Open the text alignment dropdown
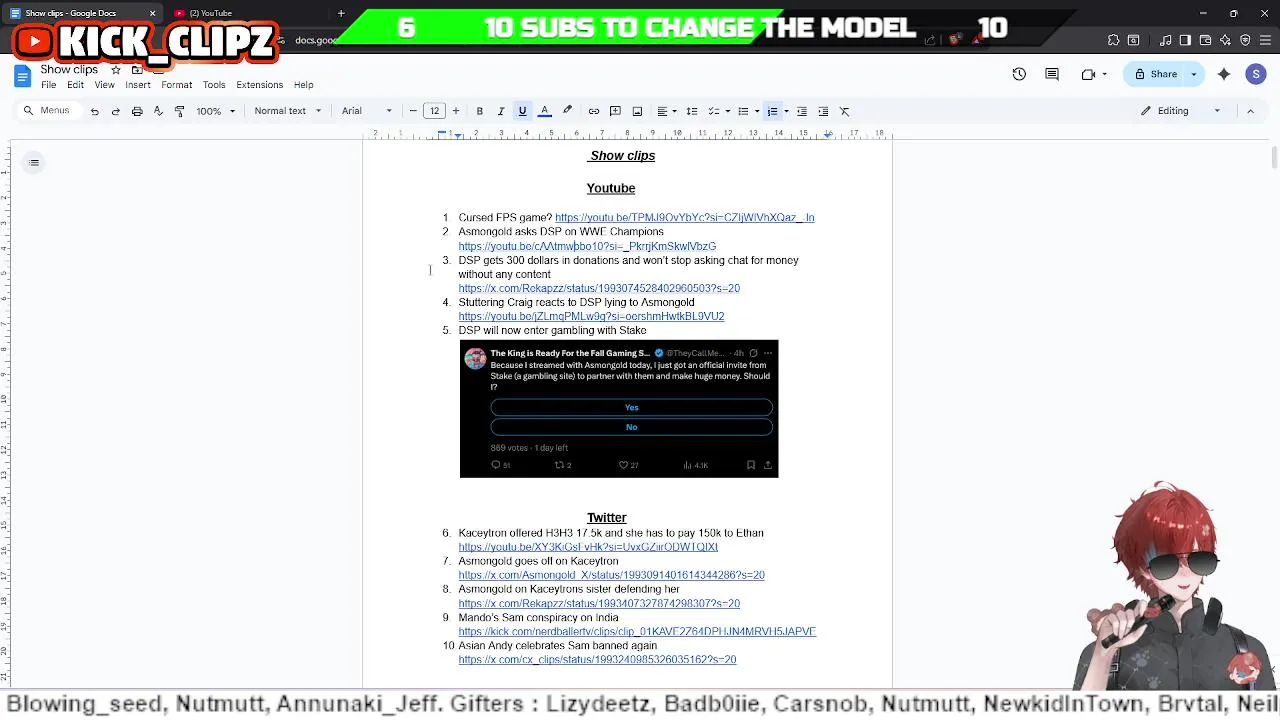The image size is (1280, 720). pos(666,111)
